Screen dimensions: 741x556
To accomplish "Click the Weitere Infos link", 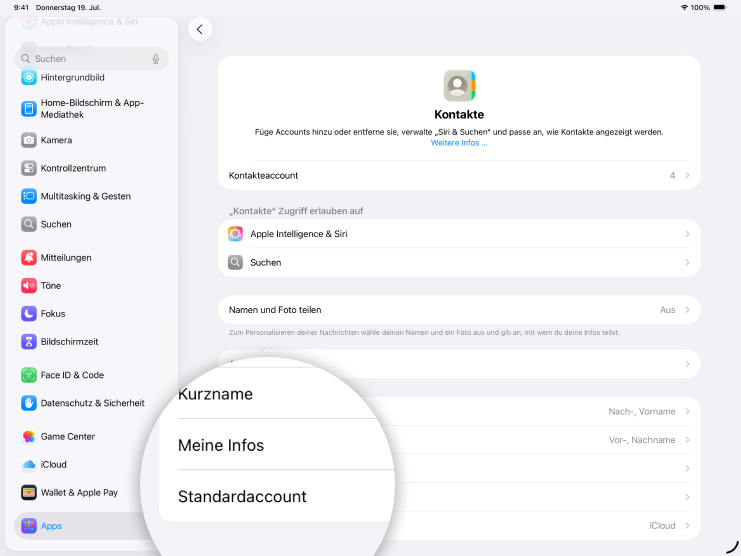I will coord(459,143).
